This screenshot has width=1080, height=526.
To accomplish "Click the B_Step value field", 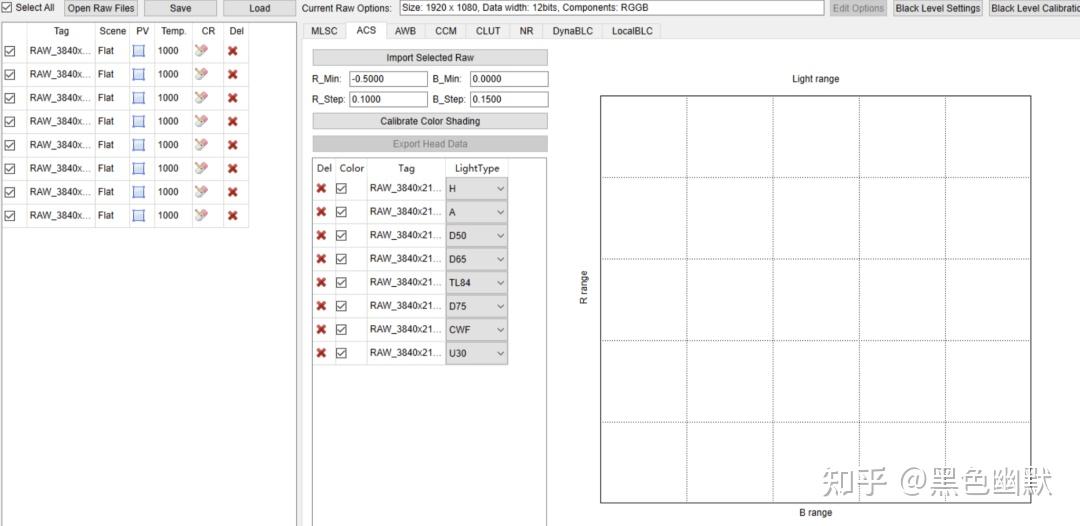I will (x=509, y=99).
